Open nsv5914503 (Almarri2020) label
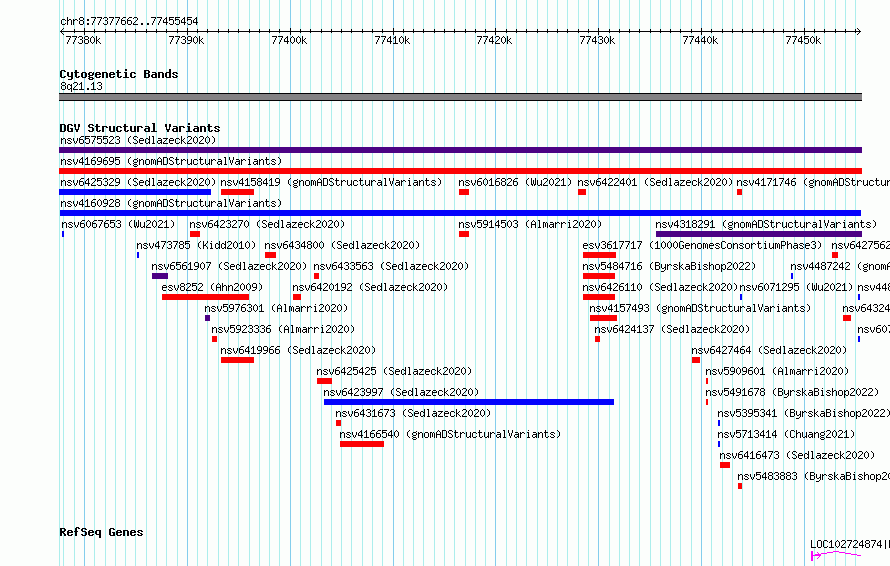Screen dimensions: 890x566 (530, 224)
